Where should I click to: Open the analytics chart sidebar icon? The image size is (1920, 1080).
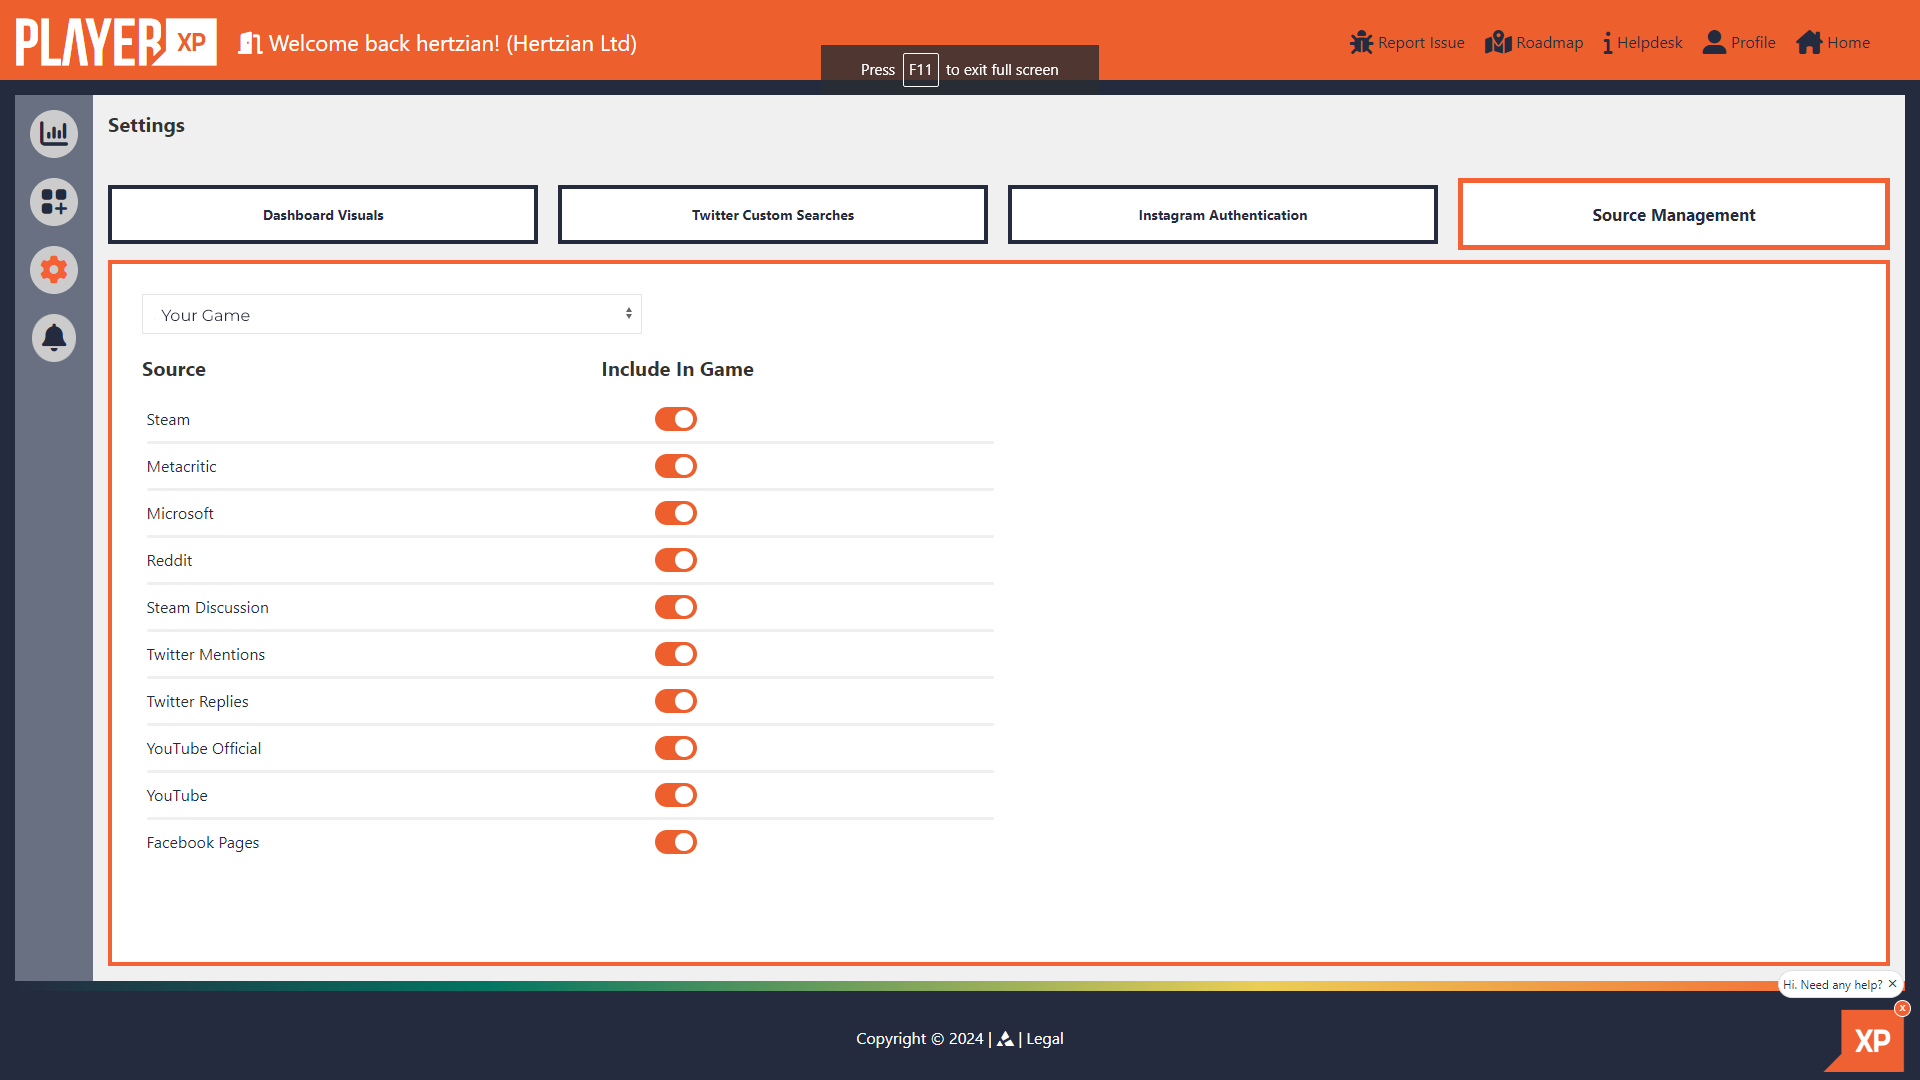(x=54, y=134)
